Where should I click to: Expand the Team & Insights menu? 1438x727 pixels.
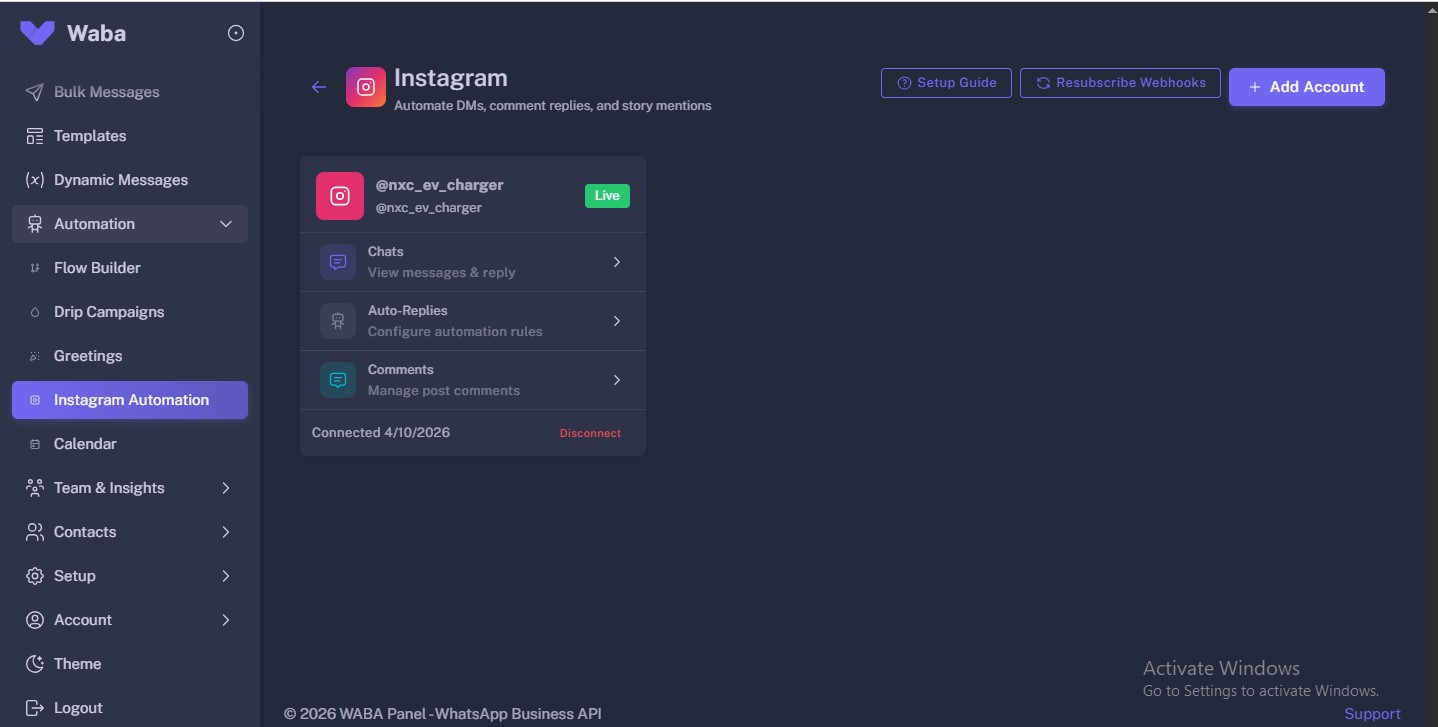(x=226, y=487)
